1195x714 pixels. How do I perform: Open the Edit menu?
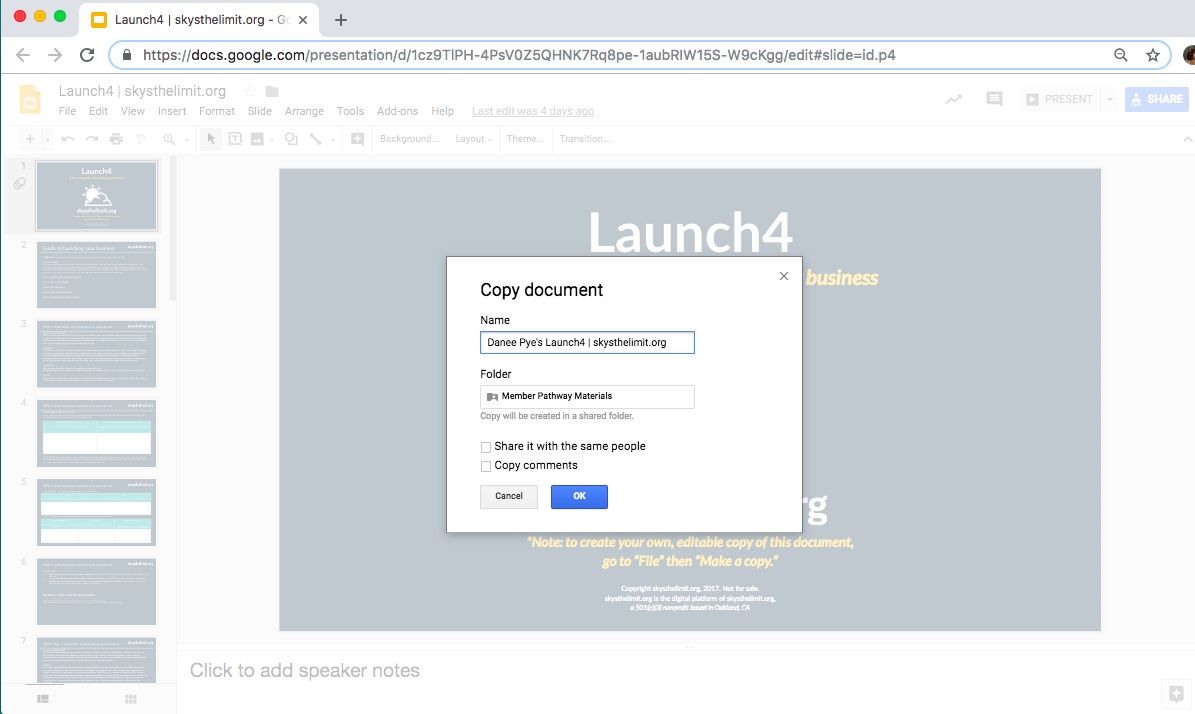pos(98,111)
